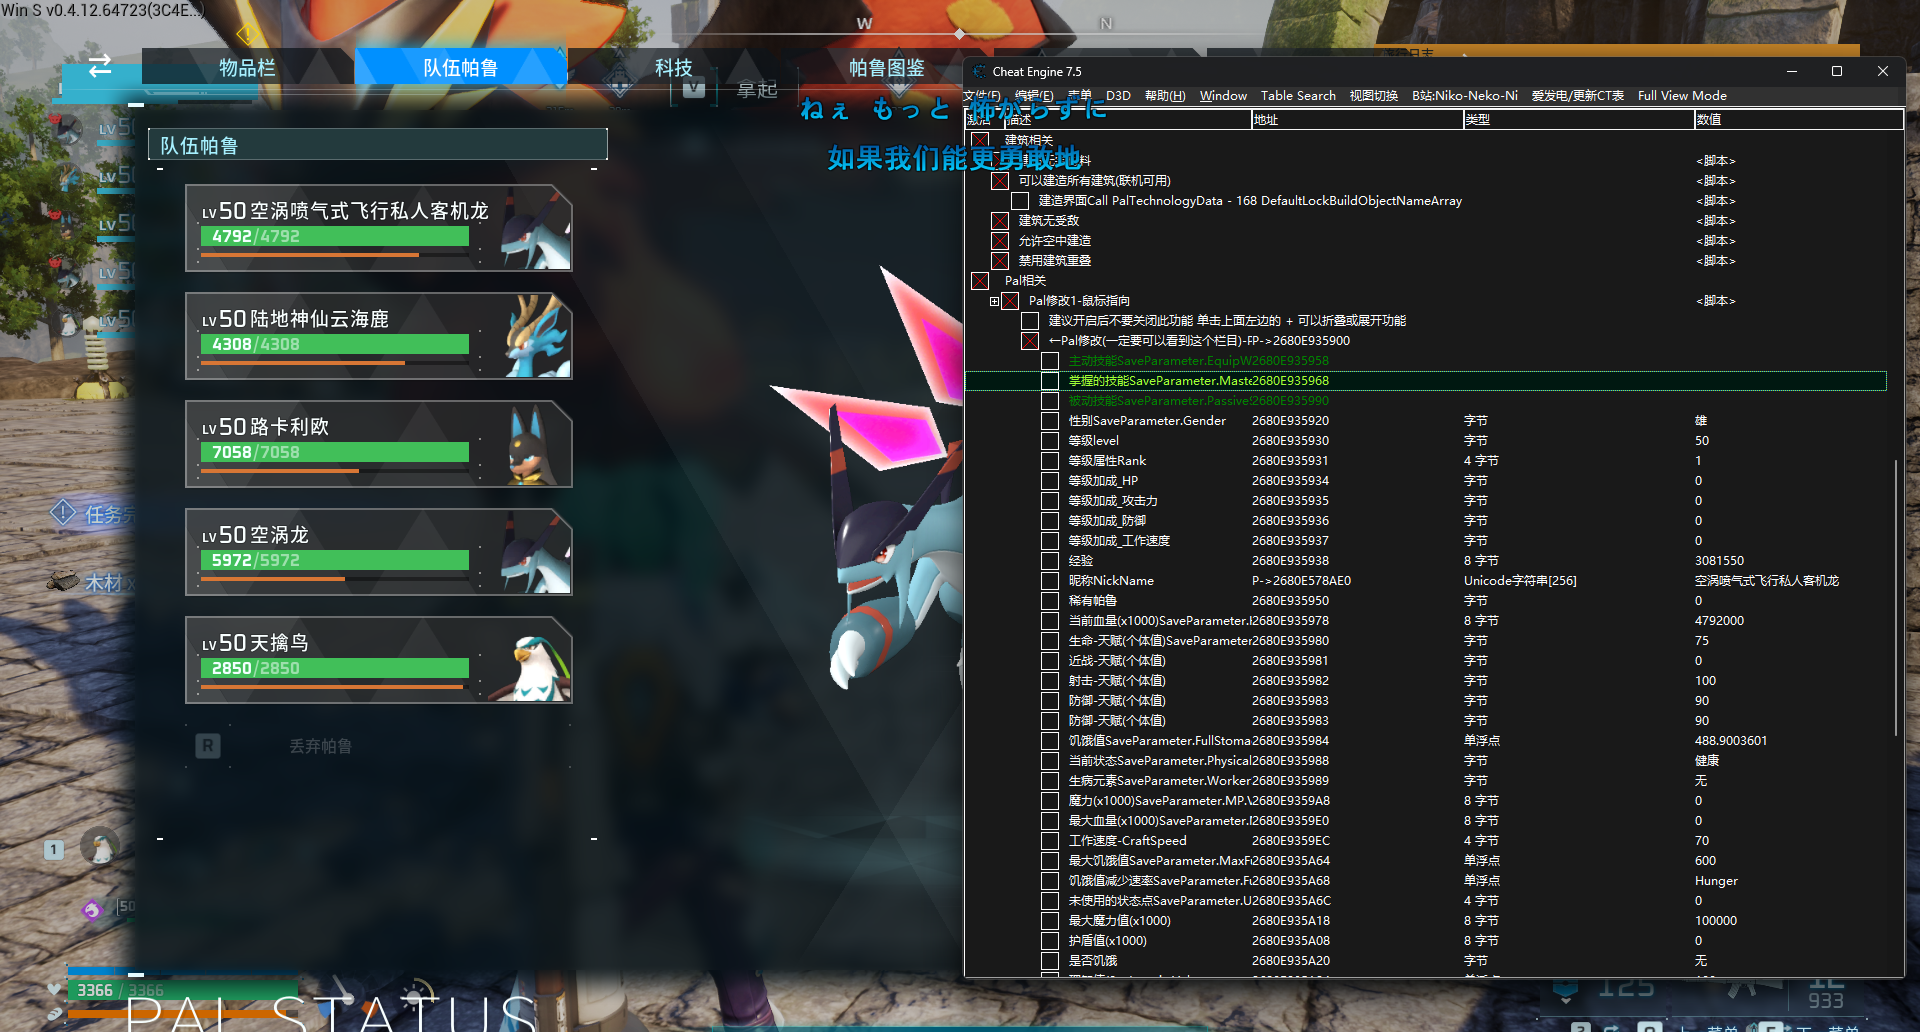Switch to the 队伍帕鲁 tab

click(461, 67)
